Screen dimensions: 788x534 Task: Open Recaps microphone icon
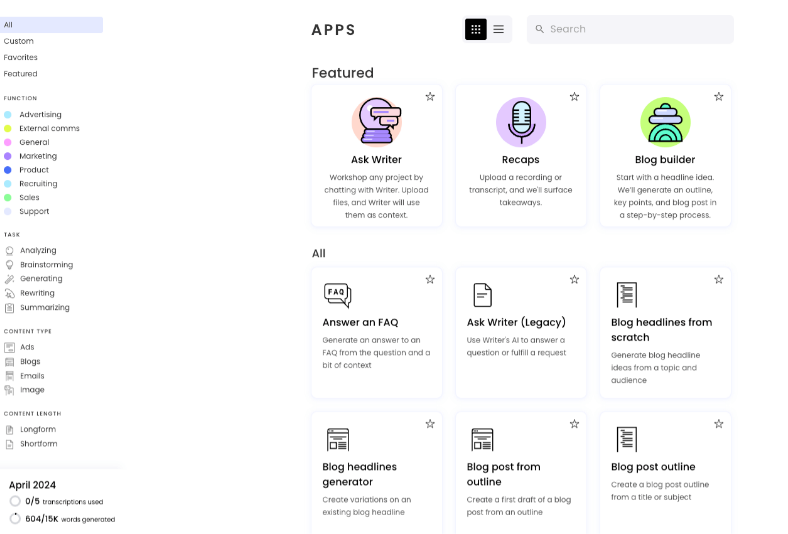tap(521, 122)
